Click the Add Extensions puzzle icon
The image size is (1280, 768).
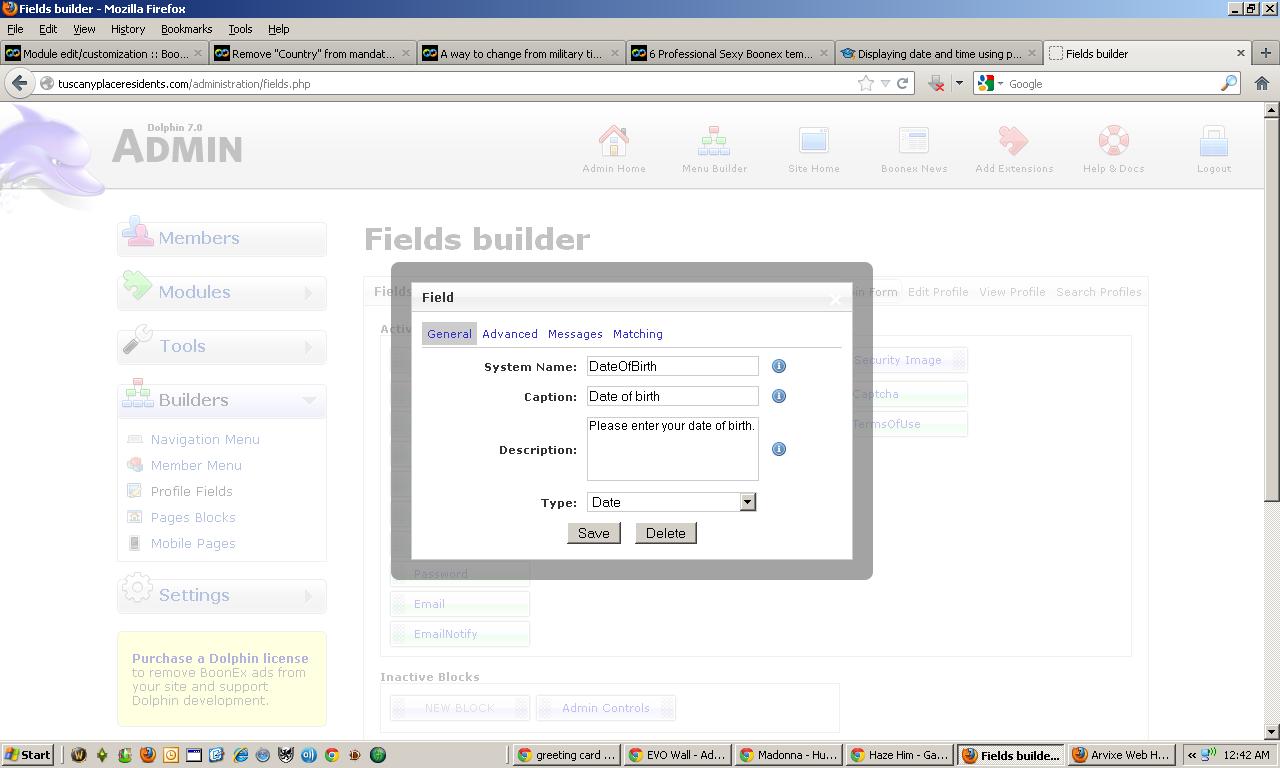click(1013, 142)
